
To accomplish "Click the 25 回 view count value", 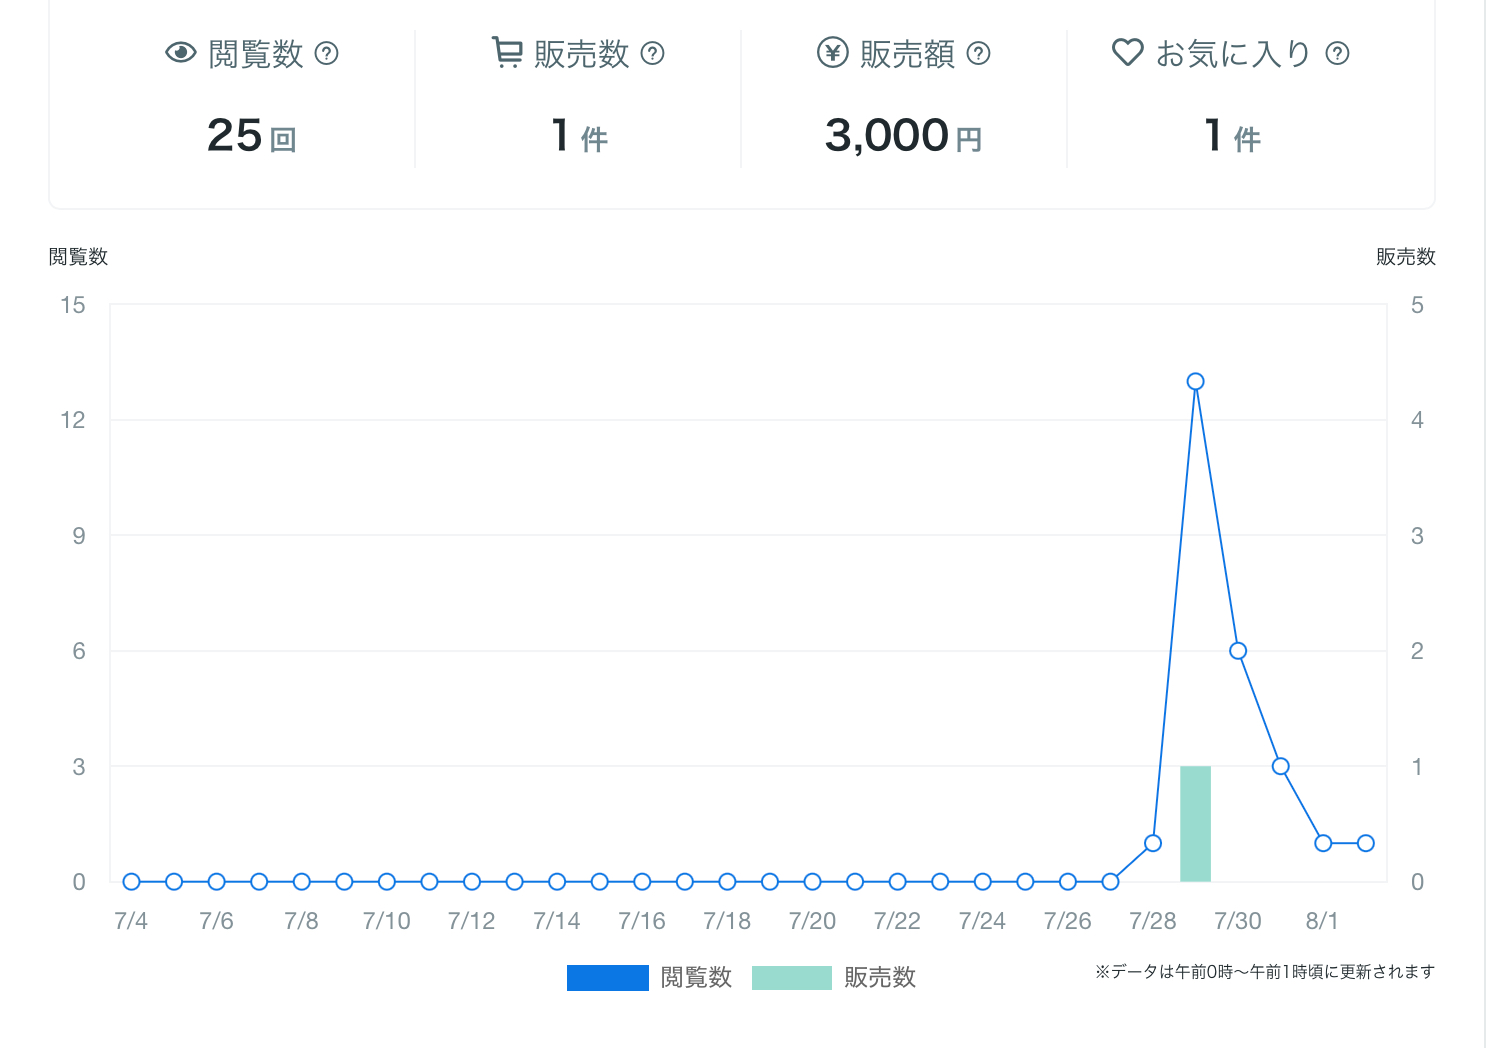I will pyautogui.click(x=251, y=136).
